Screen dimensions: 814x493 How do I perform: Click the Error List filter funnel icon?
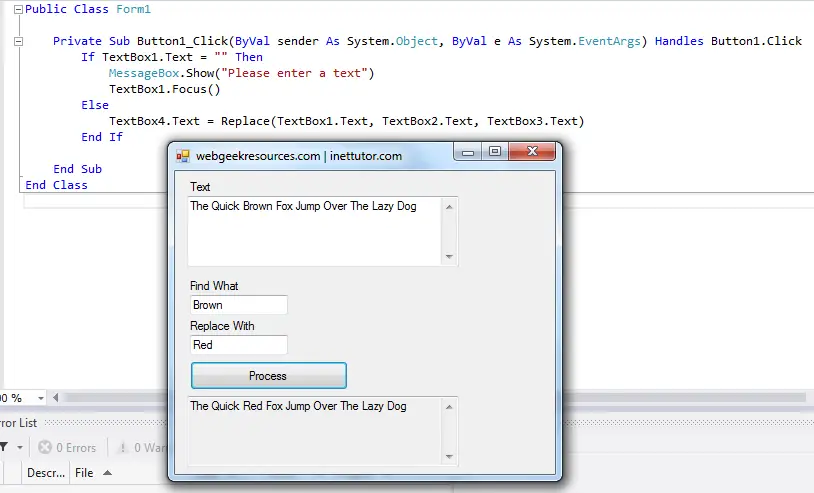coord(3,448)
